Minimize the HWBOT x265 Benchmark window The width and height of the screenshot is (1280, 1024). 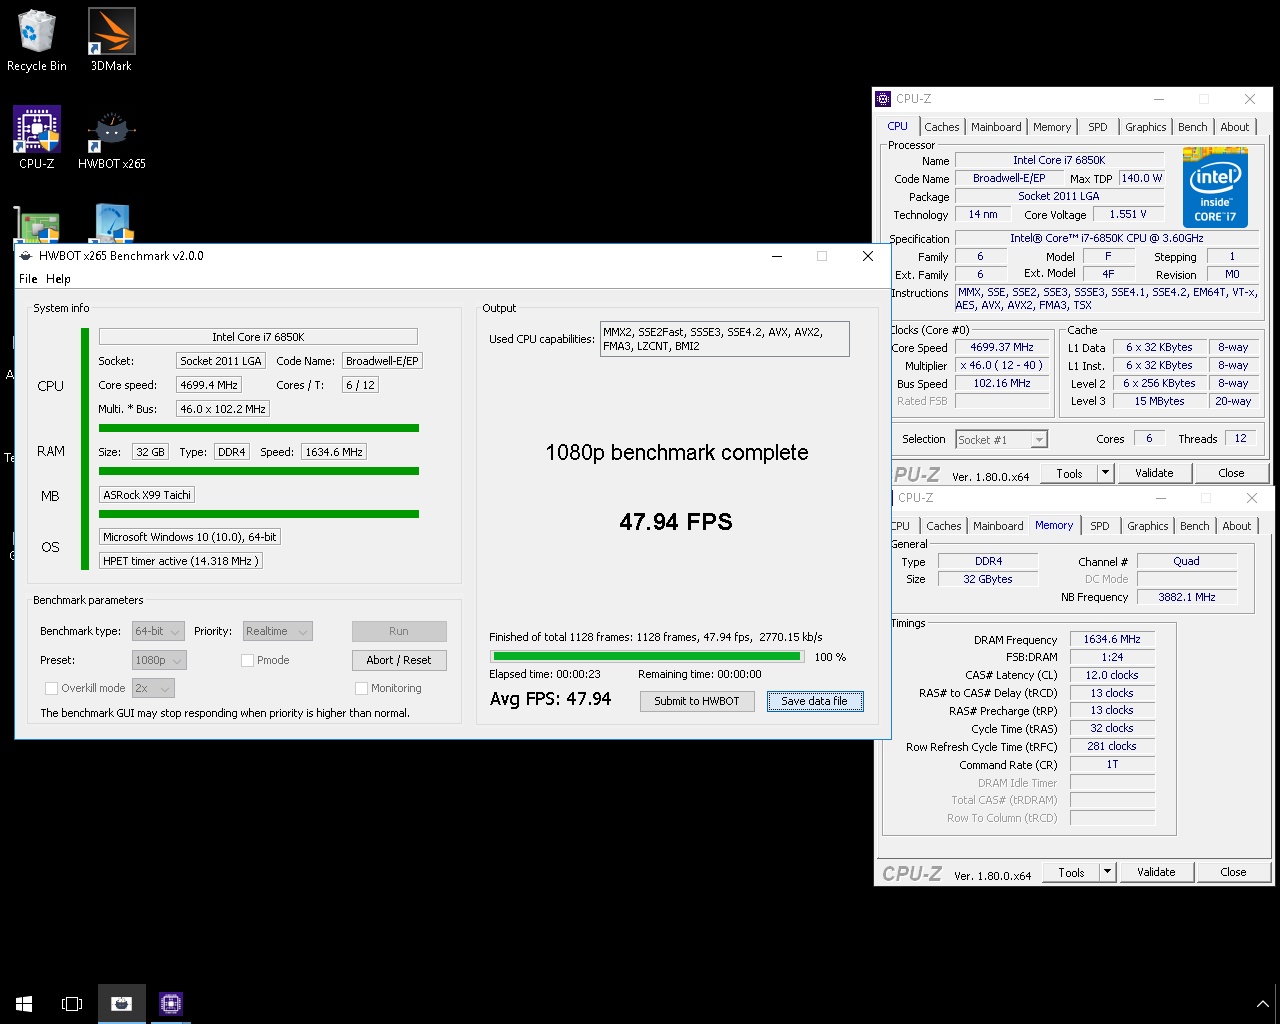777,256
